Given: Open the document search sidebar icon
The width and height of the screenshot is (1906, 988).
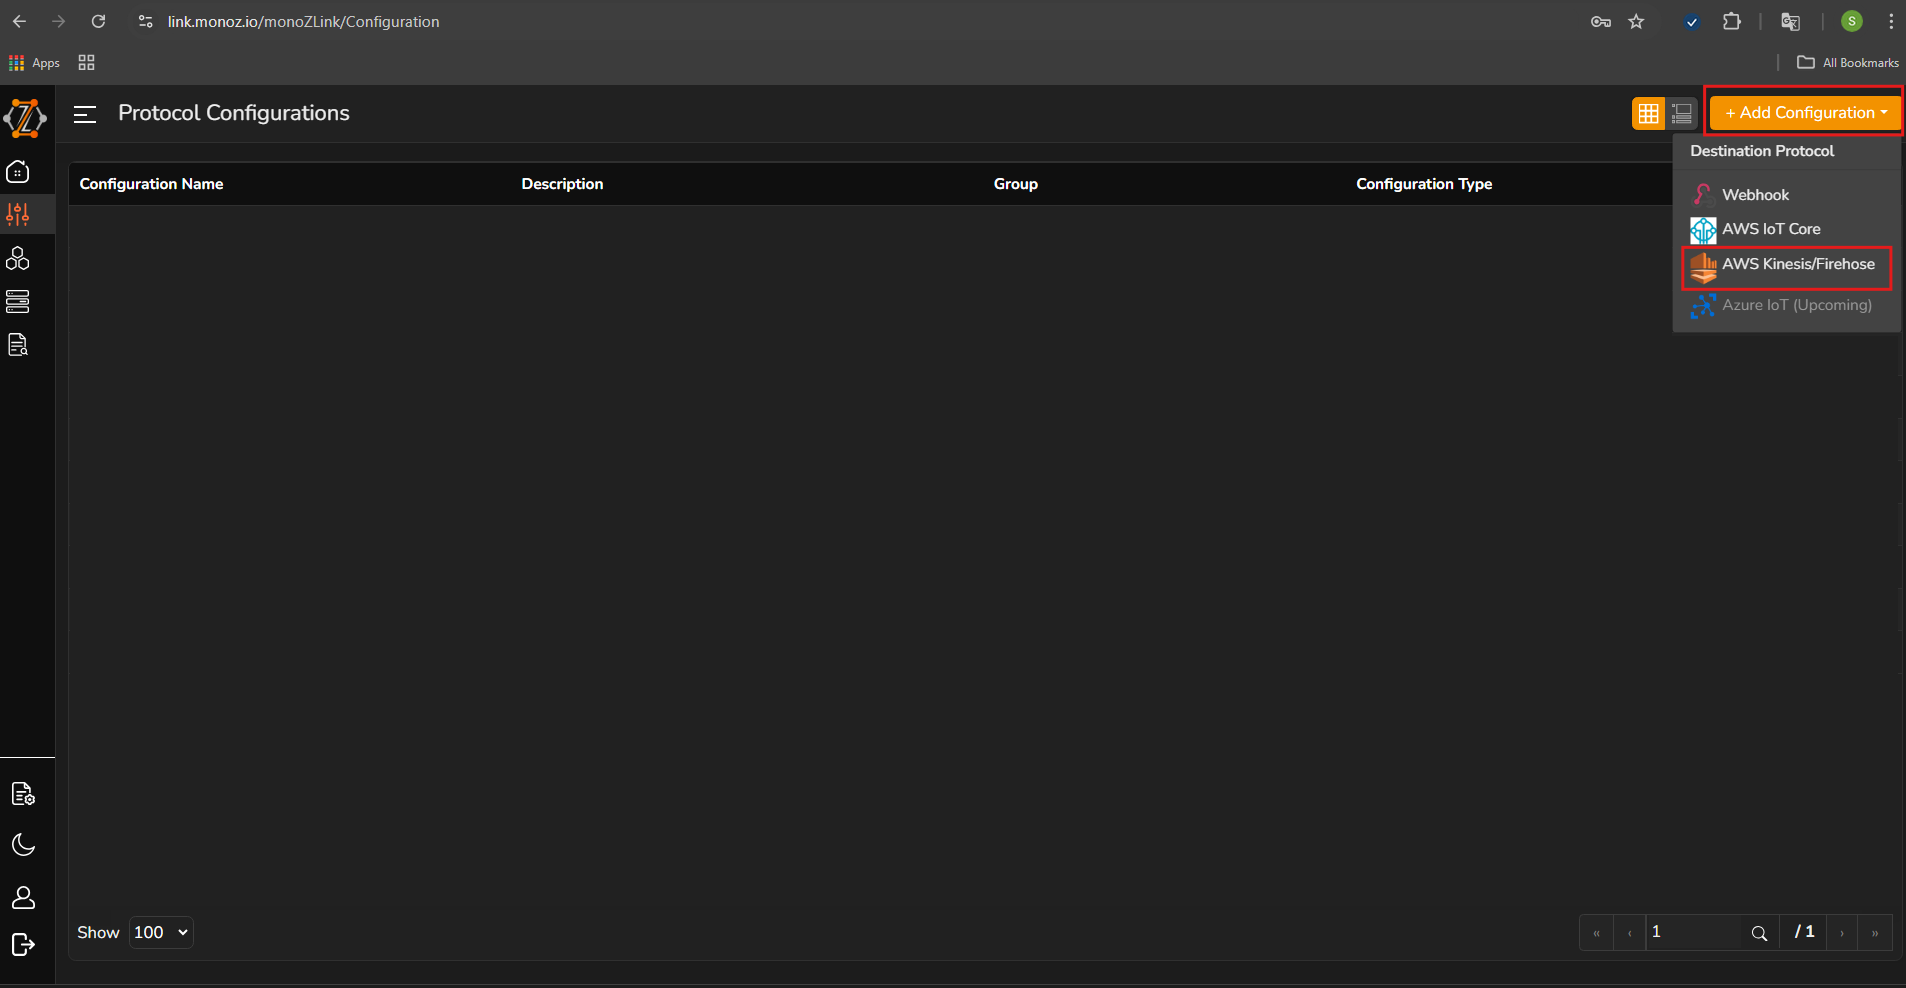Looking at the screenshot, I should (x=18, y=345).
